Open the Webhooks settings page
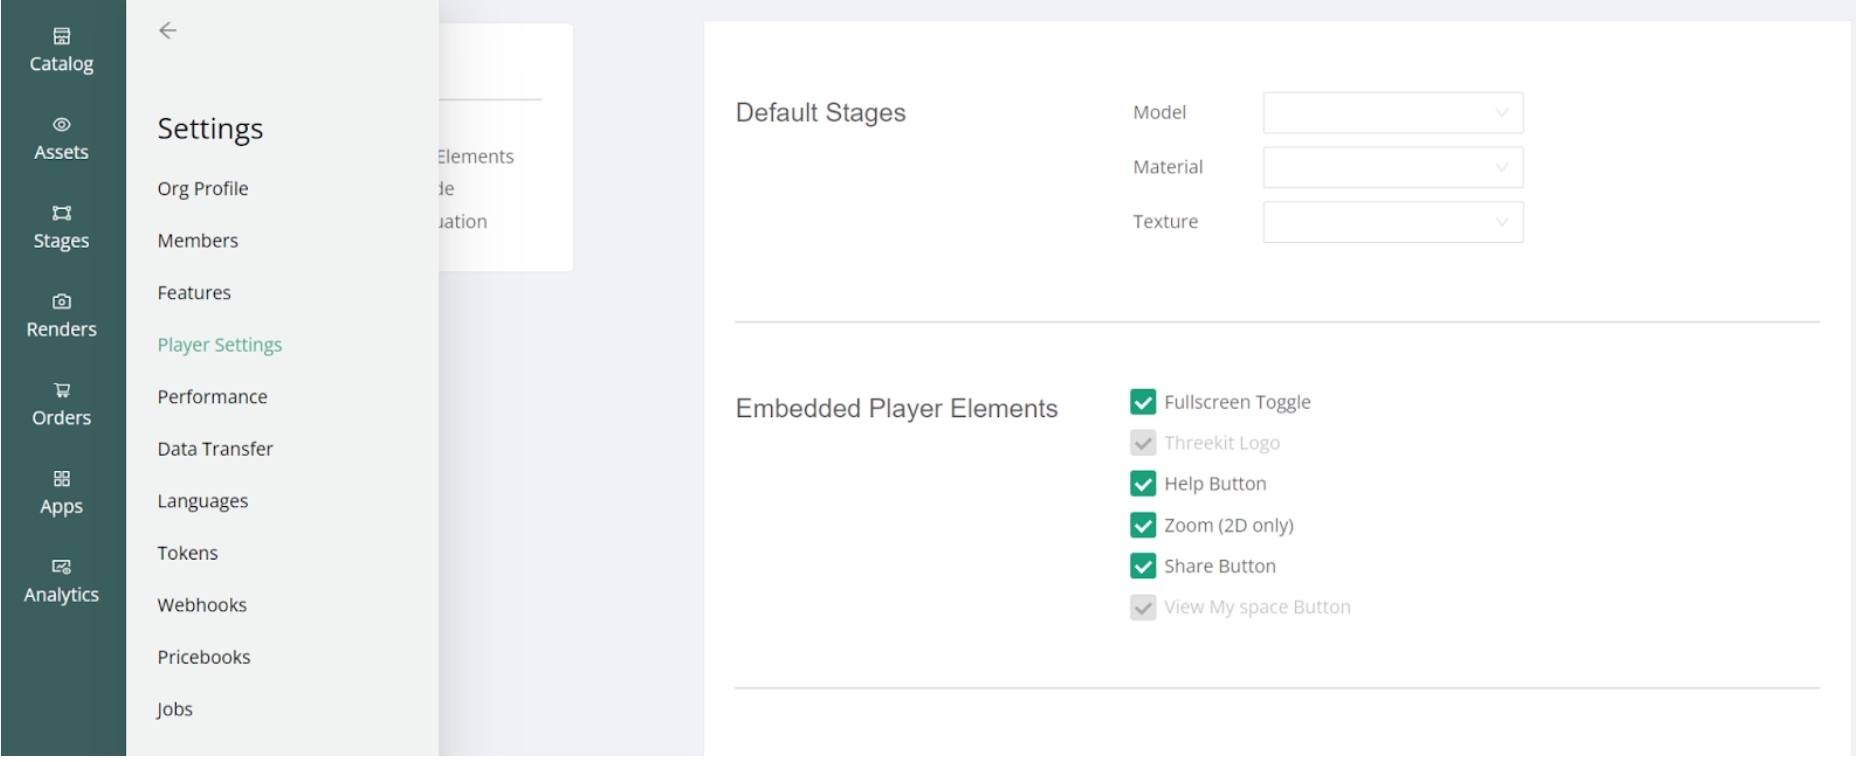This screenshot has width=1856, height=762. (x=202, y=605)
